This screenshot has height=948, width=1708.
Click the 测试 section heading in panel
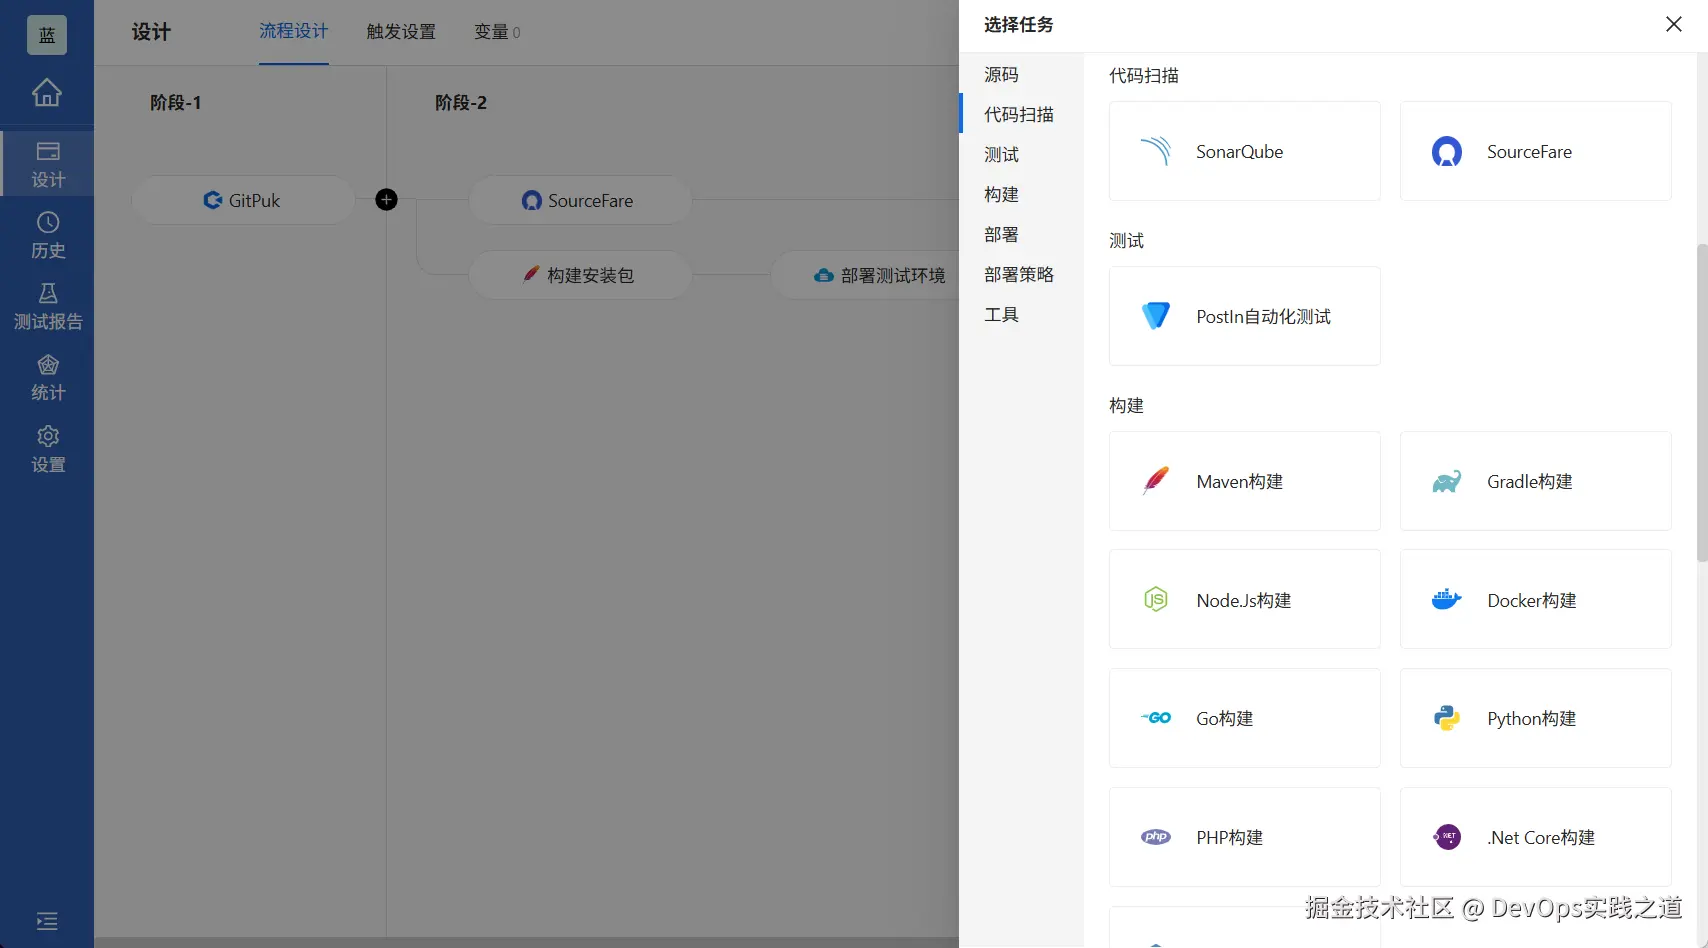tap(1126, 240)
